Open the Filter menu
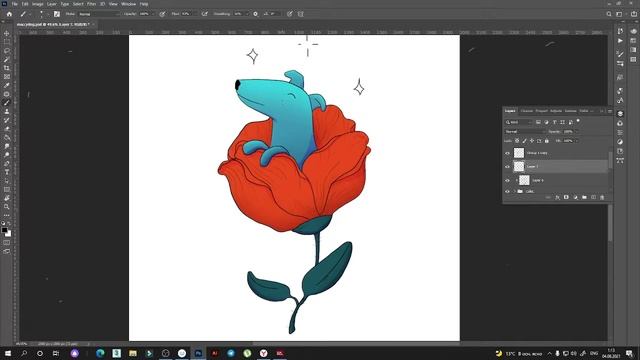The image size is (640, 360). tap(91, 4)
